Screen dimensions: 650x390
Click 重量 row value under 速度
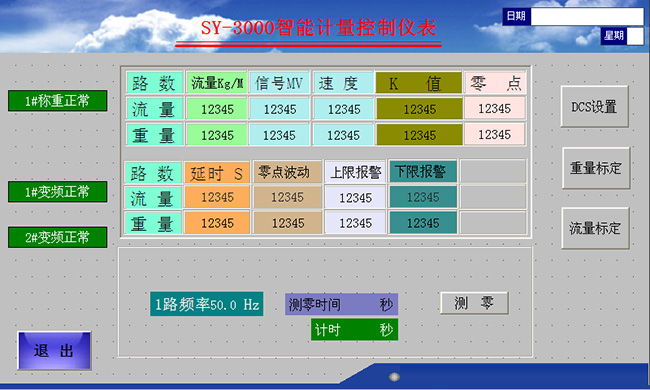tap(343, 135)
